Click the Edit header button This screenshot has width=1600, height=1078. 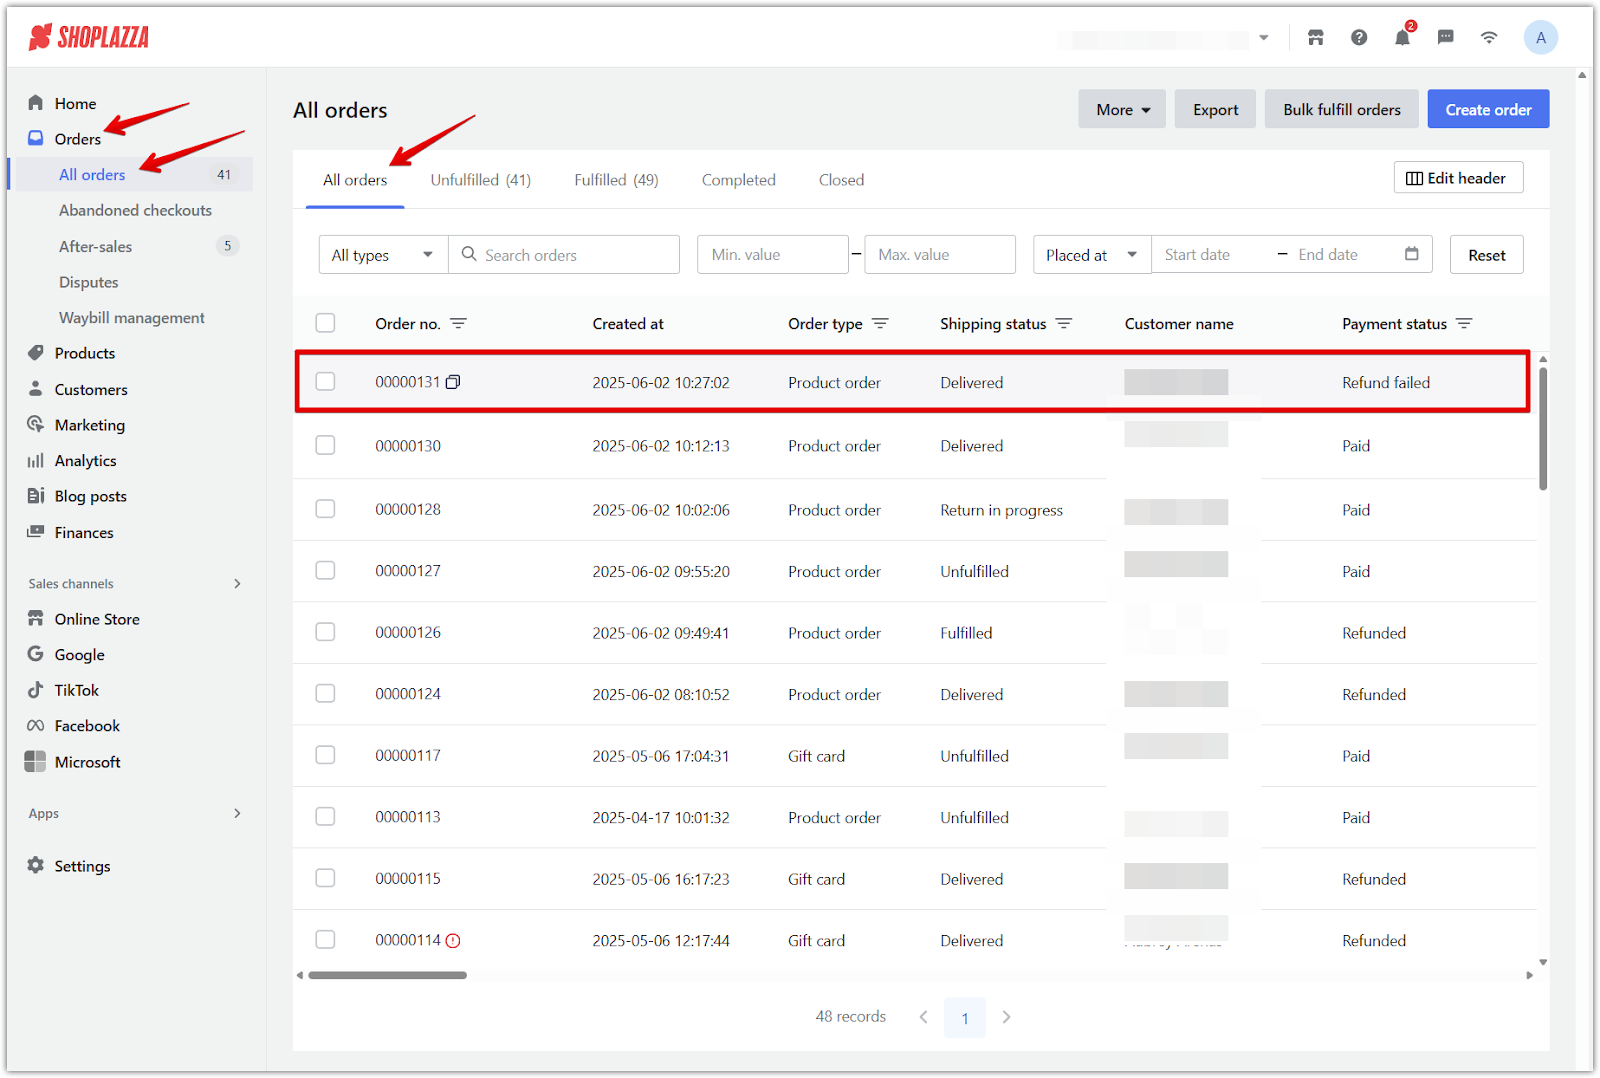pyautogui.click(x=1458, y=178)
